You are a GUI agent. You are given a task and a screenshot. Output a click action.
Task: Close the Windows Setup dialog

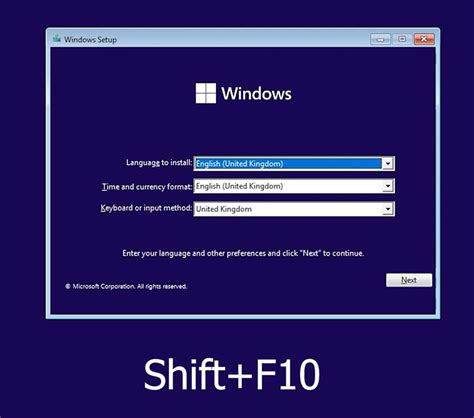pos(424,39)
